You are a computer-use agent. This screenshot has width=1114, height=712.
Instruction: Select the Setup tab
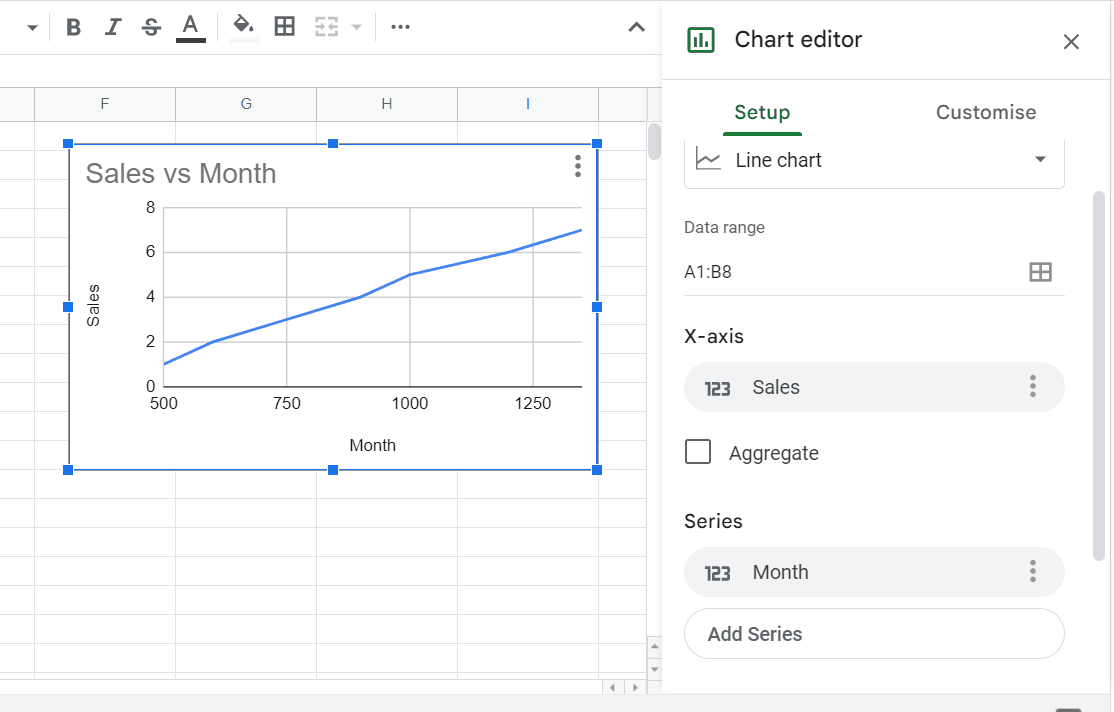(761, 112)
